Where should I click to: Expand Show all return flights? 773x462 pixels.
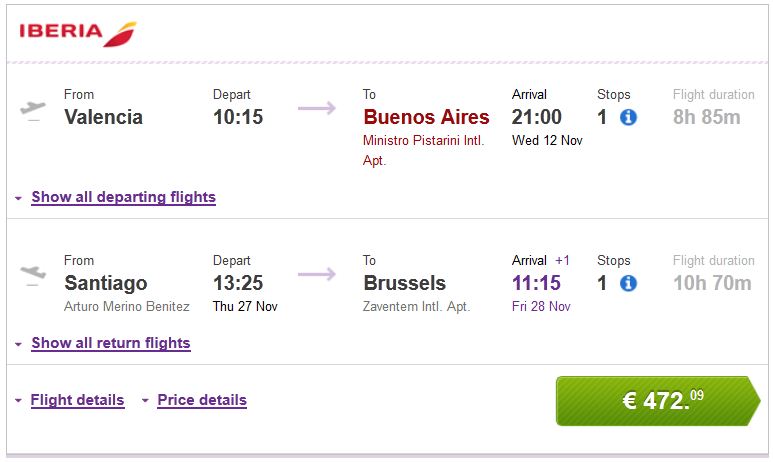[x=110, y=343]
